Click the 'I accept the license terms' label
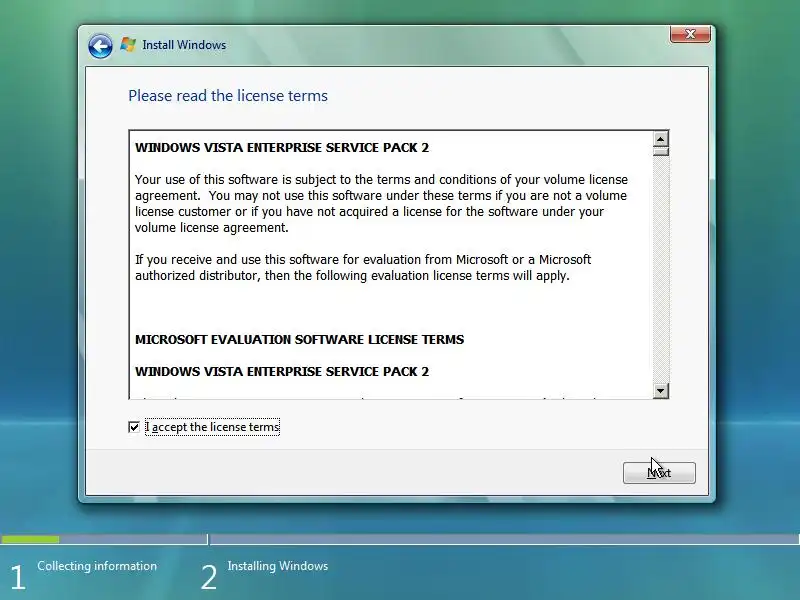The height and width of the screenshot is (600, 800). (x=212, y=427)
